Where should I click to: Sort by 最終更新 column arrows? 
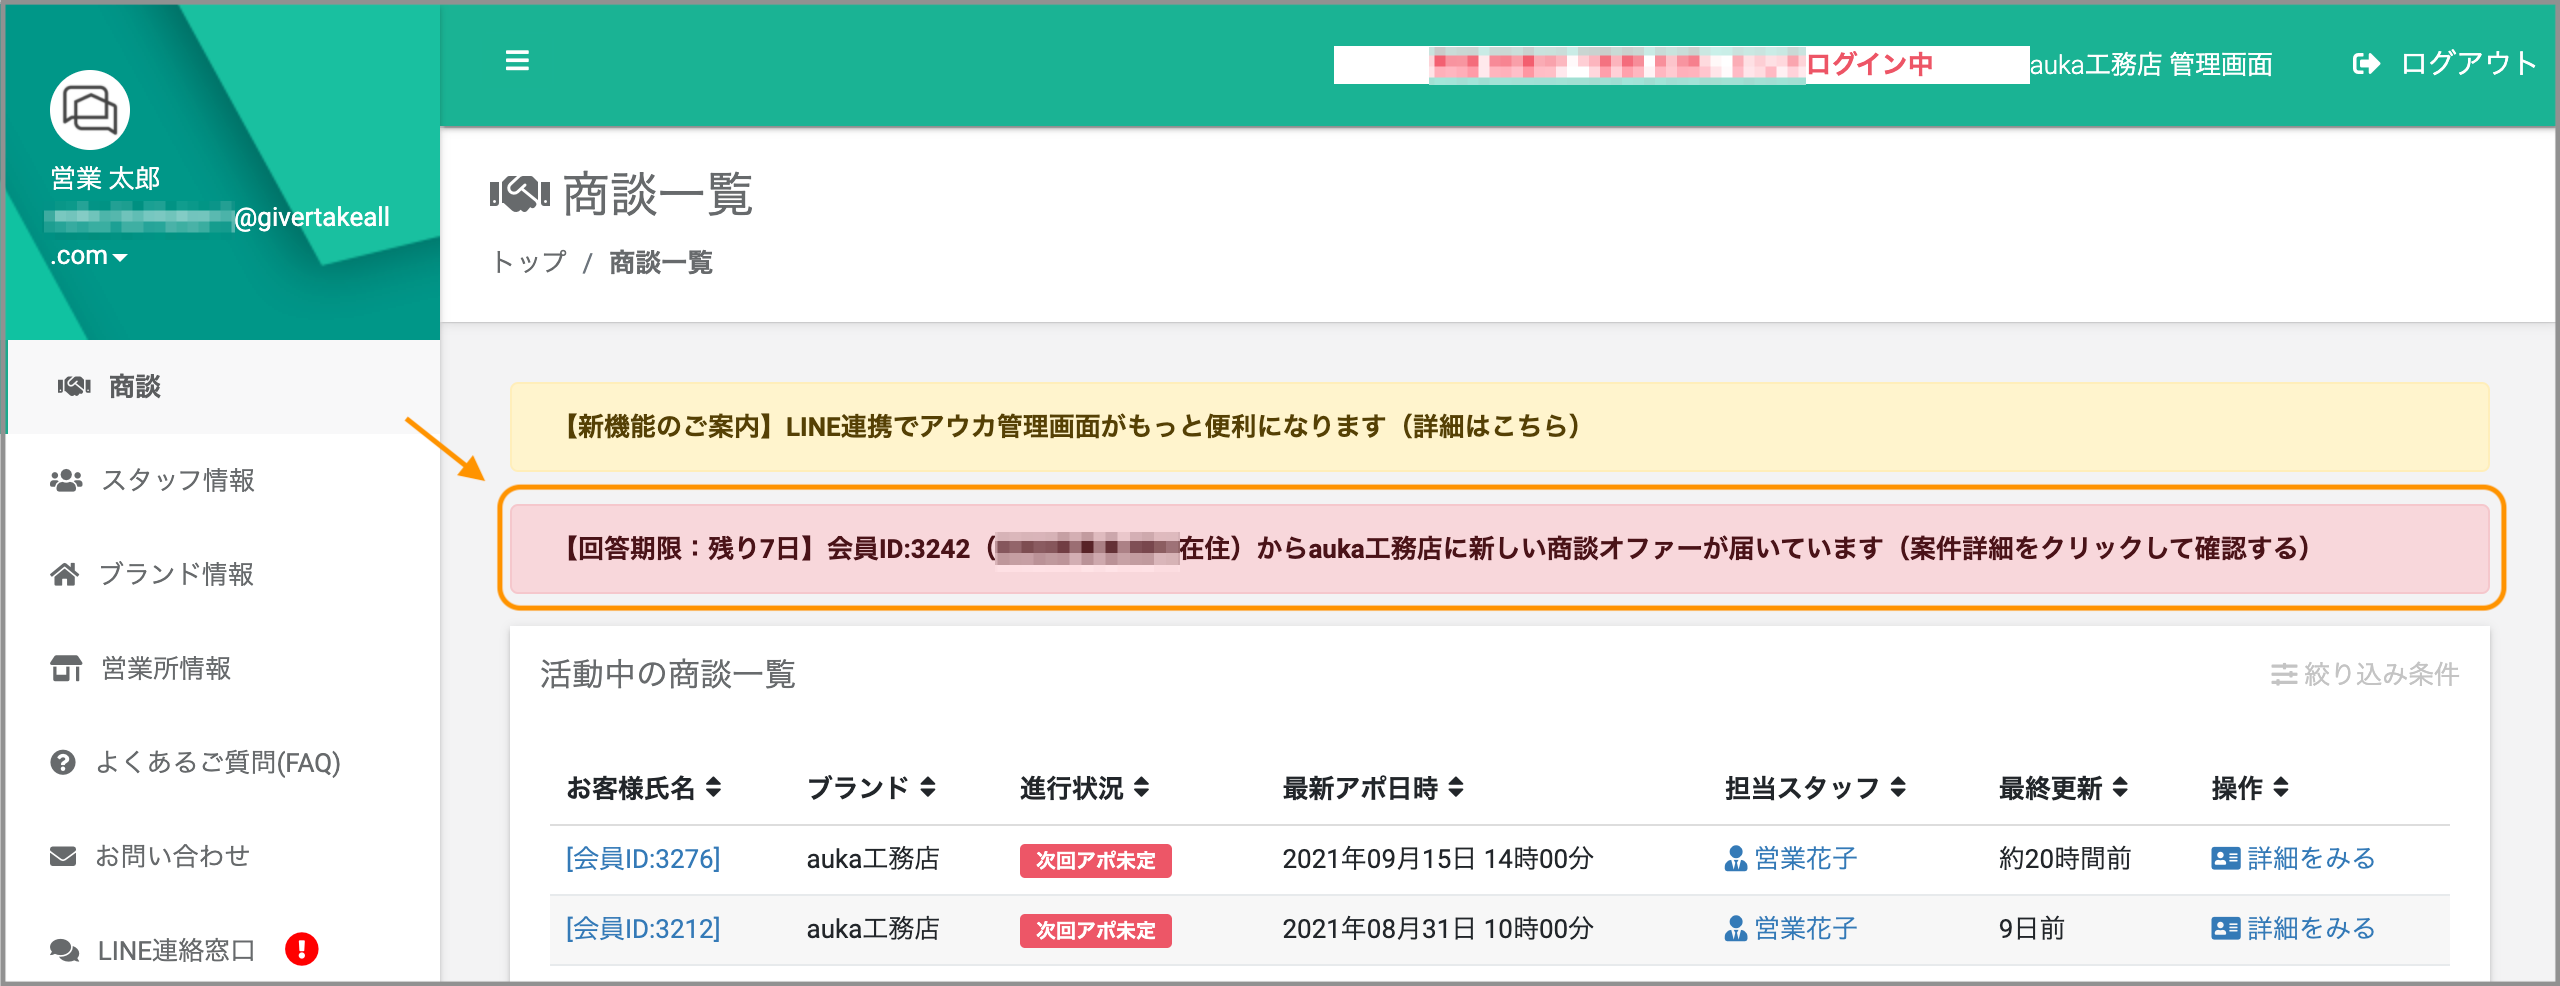point(2120,788)
